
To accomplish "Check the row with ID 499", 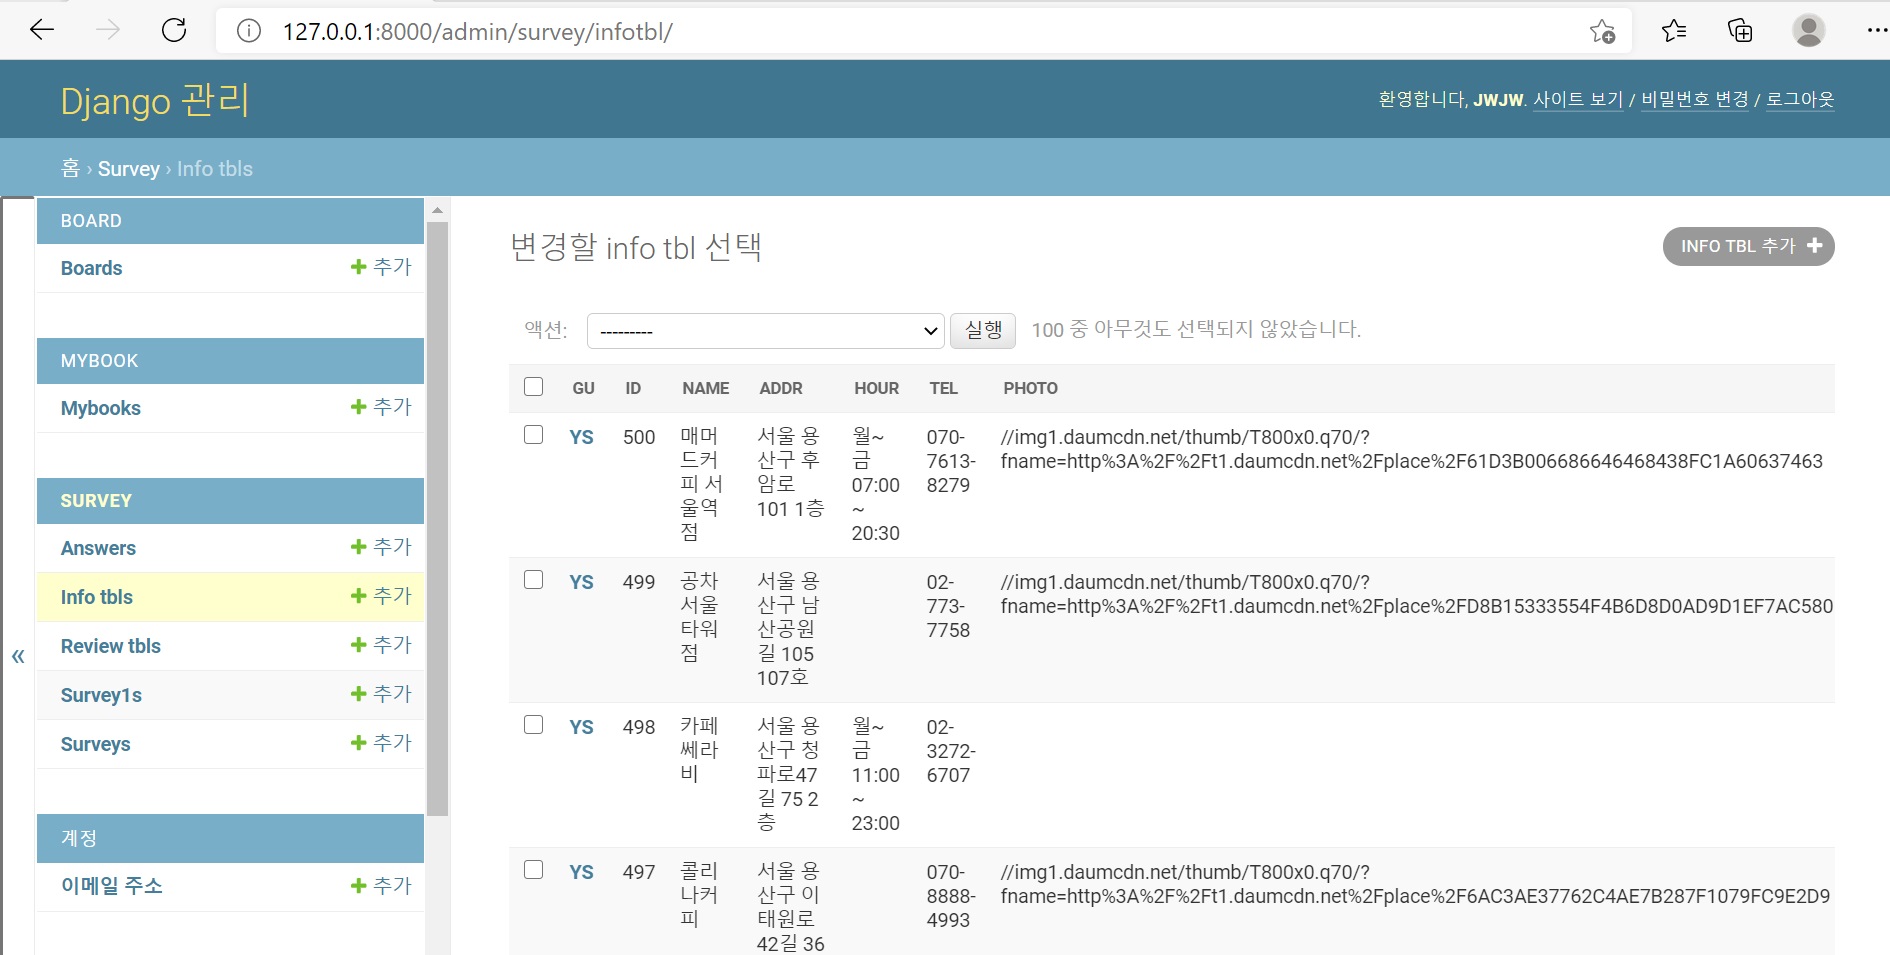I will coord(534,580).
